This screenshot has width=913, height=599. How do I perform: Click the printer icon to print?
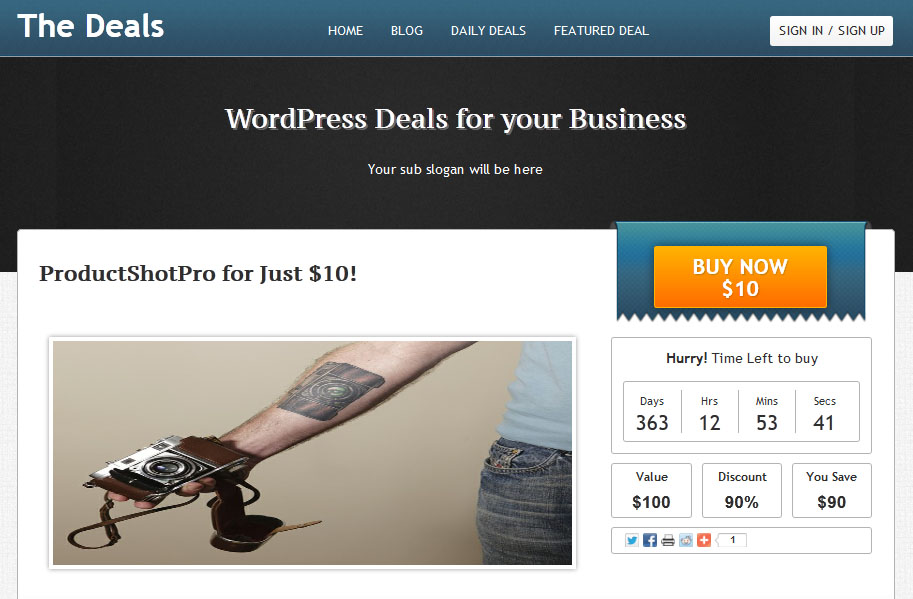click(668, 540)
